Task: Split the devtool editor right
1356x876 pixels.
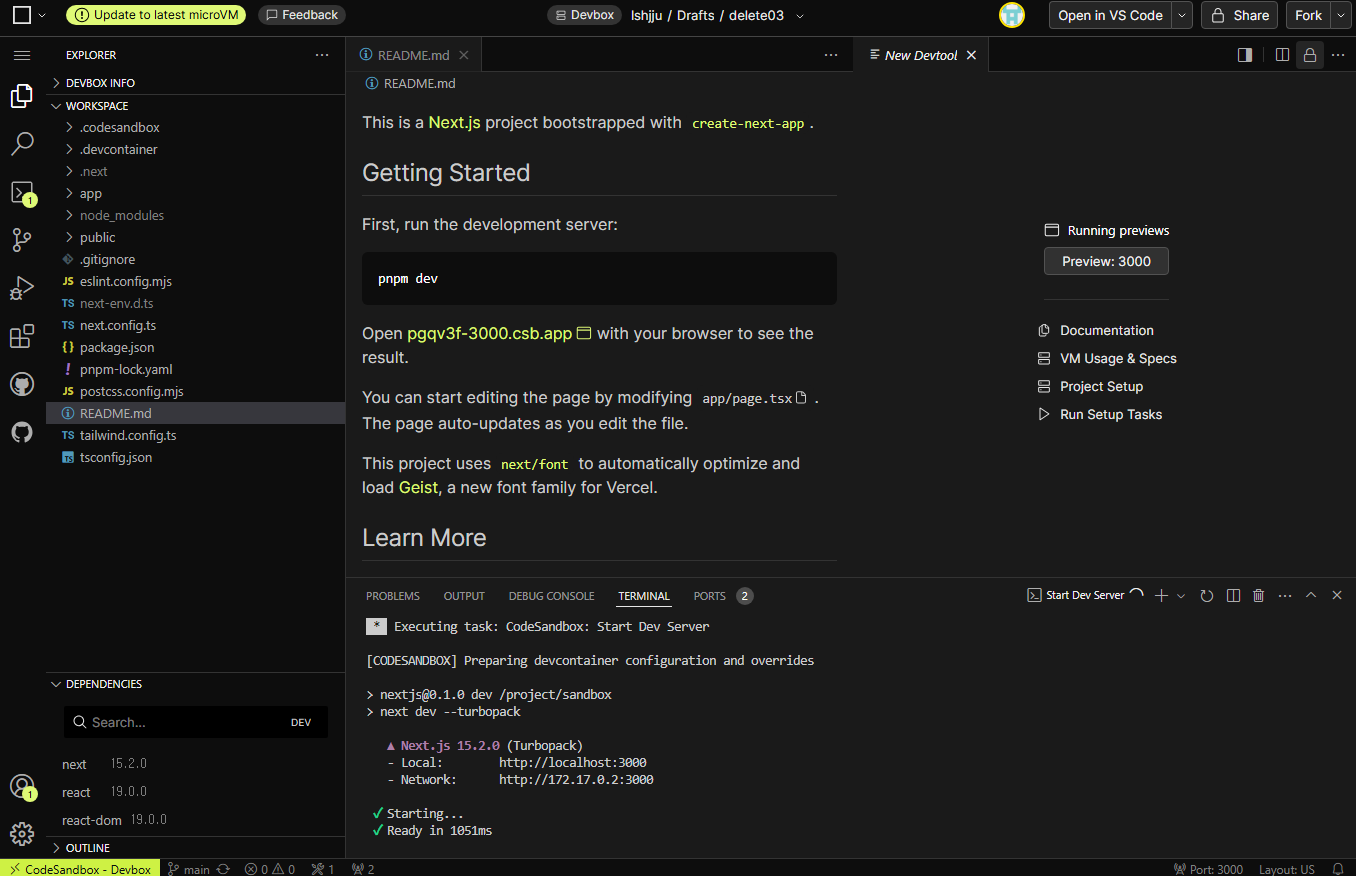Action: click(1282, 55)
